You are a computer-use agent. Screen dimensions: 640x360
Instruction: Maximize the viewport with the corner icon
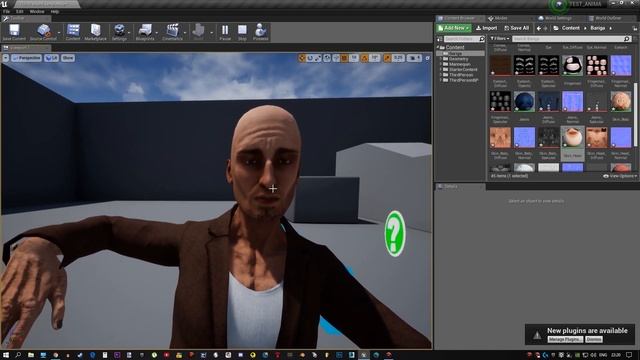(427, 58)
